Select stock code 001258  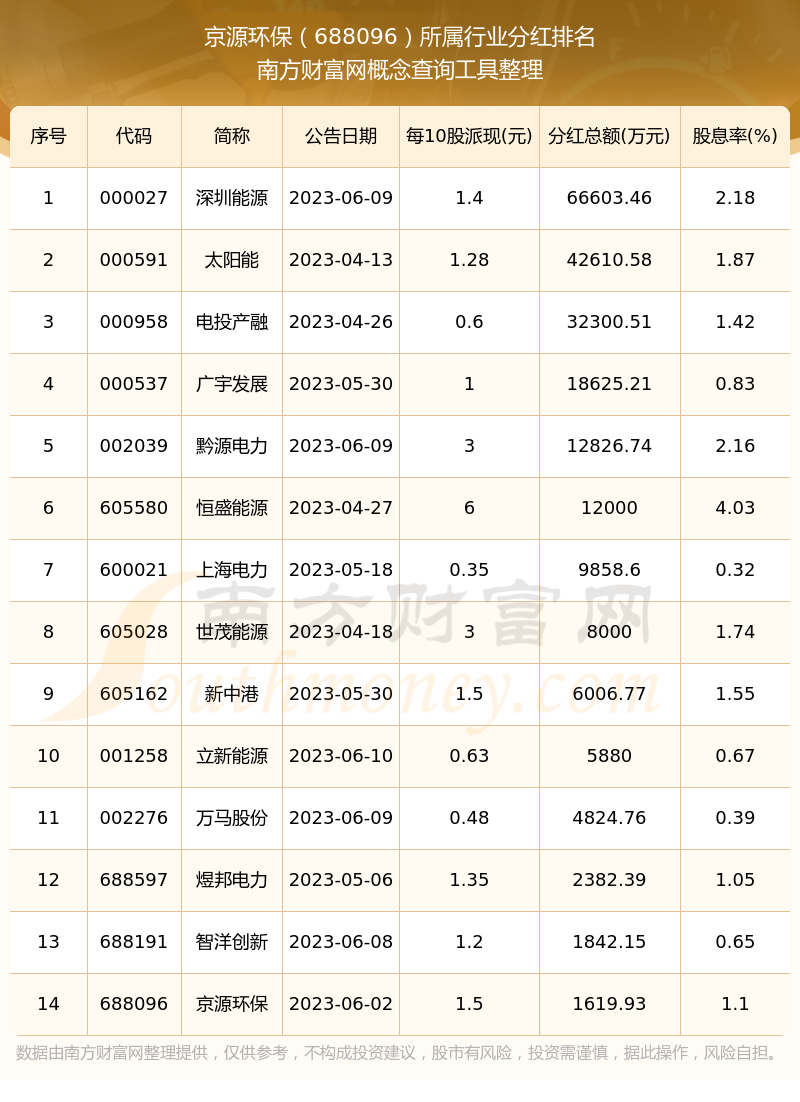134,756
